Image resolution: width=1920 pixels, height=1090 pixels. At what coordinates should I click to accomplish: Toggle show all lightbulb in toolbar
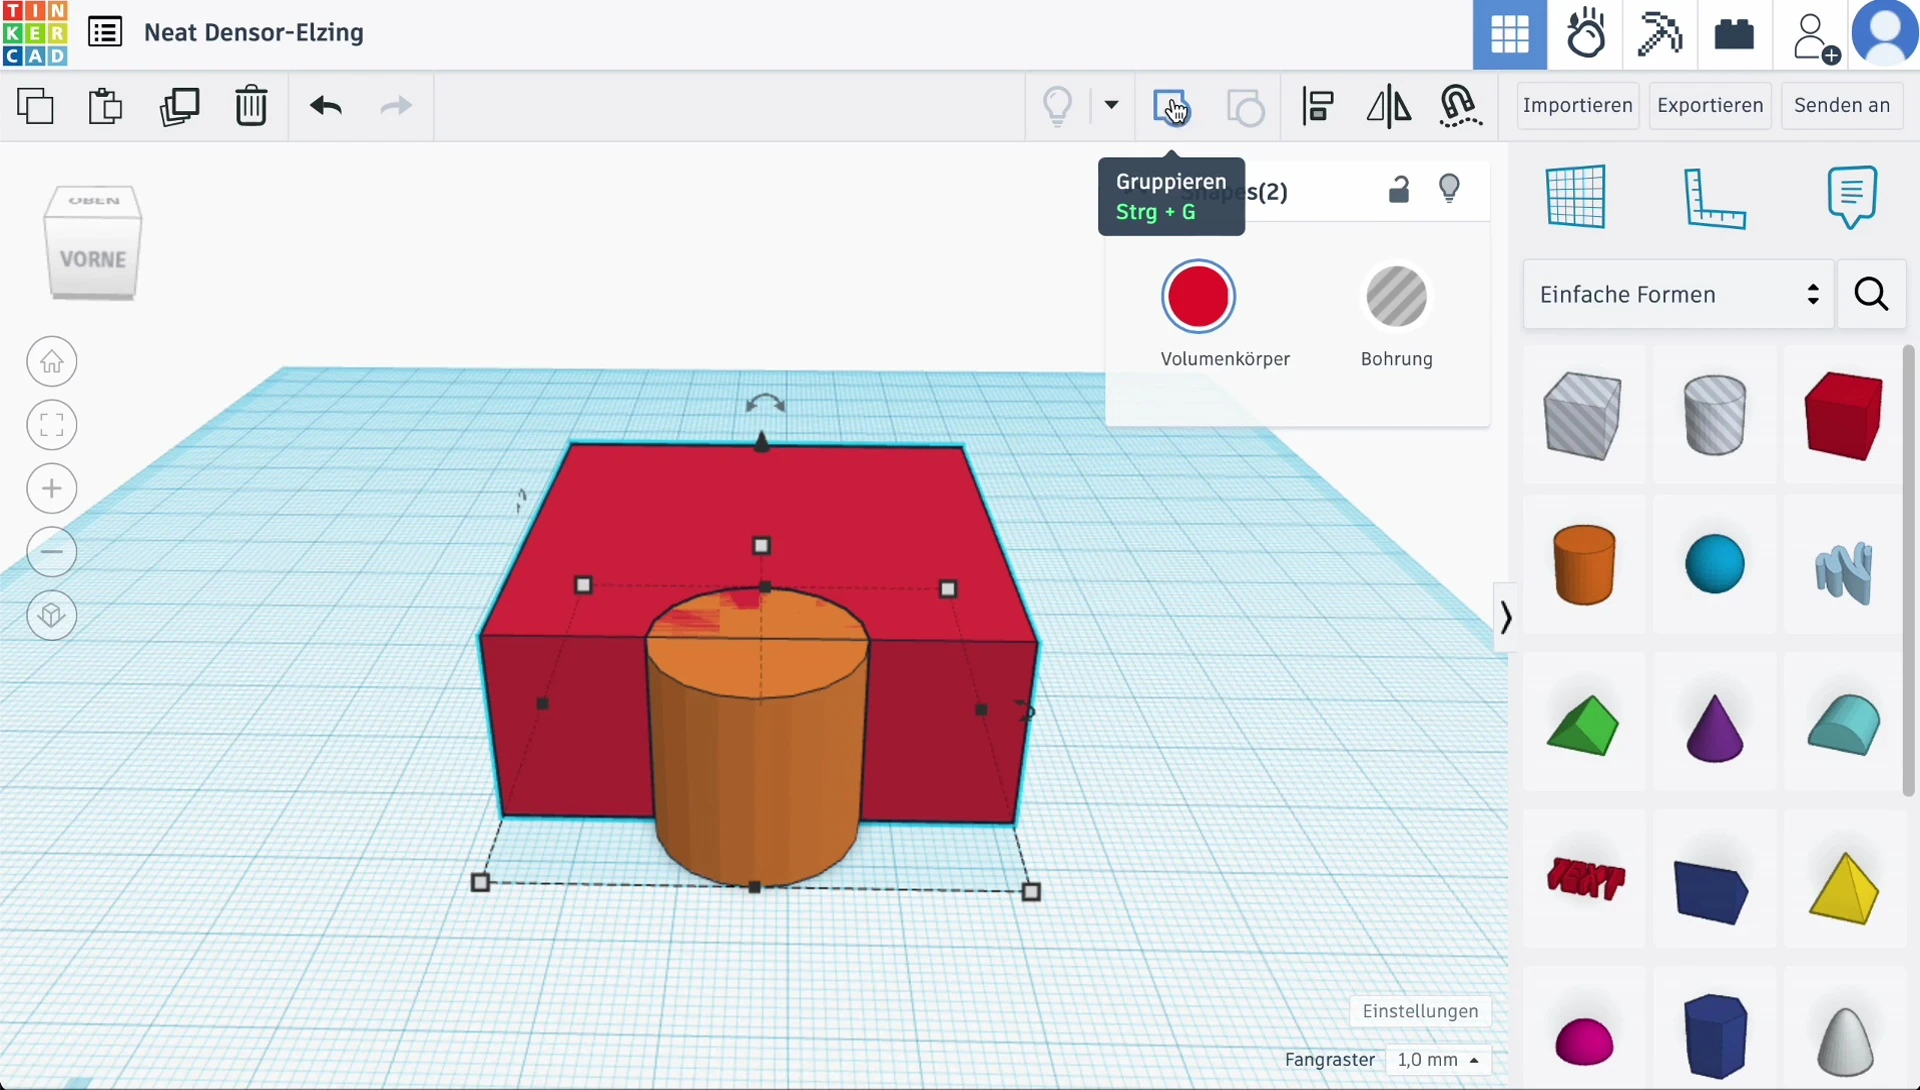point(1058,105)
